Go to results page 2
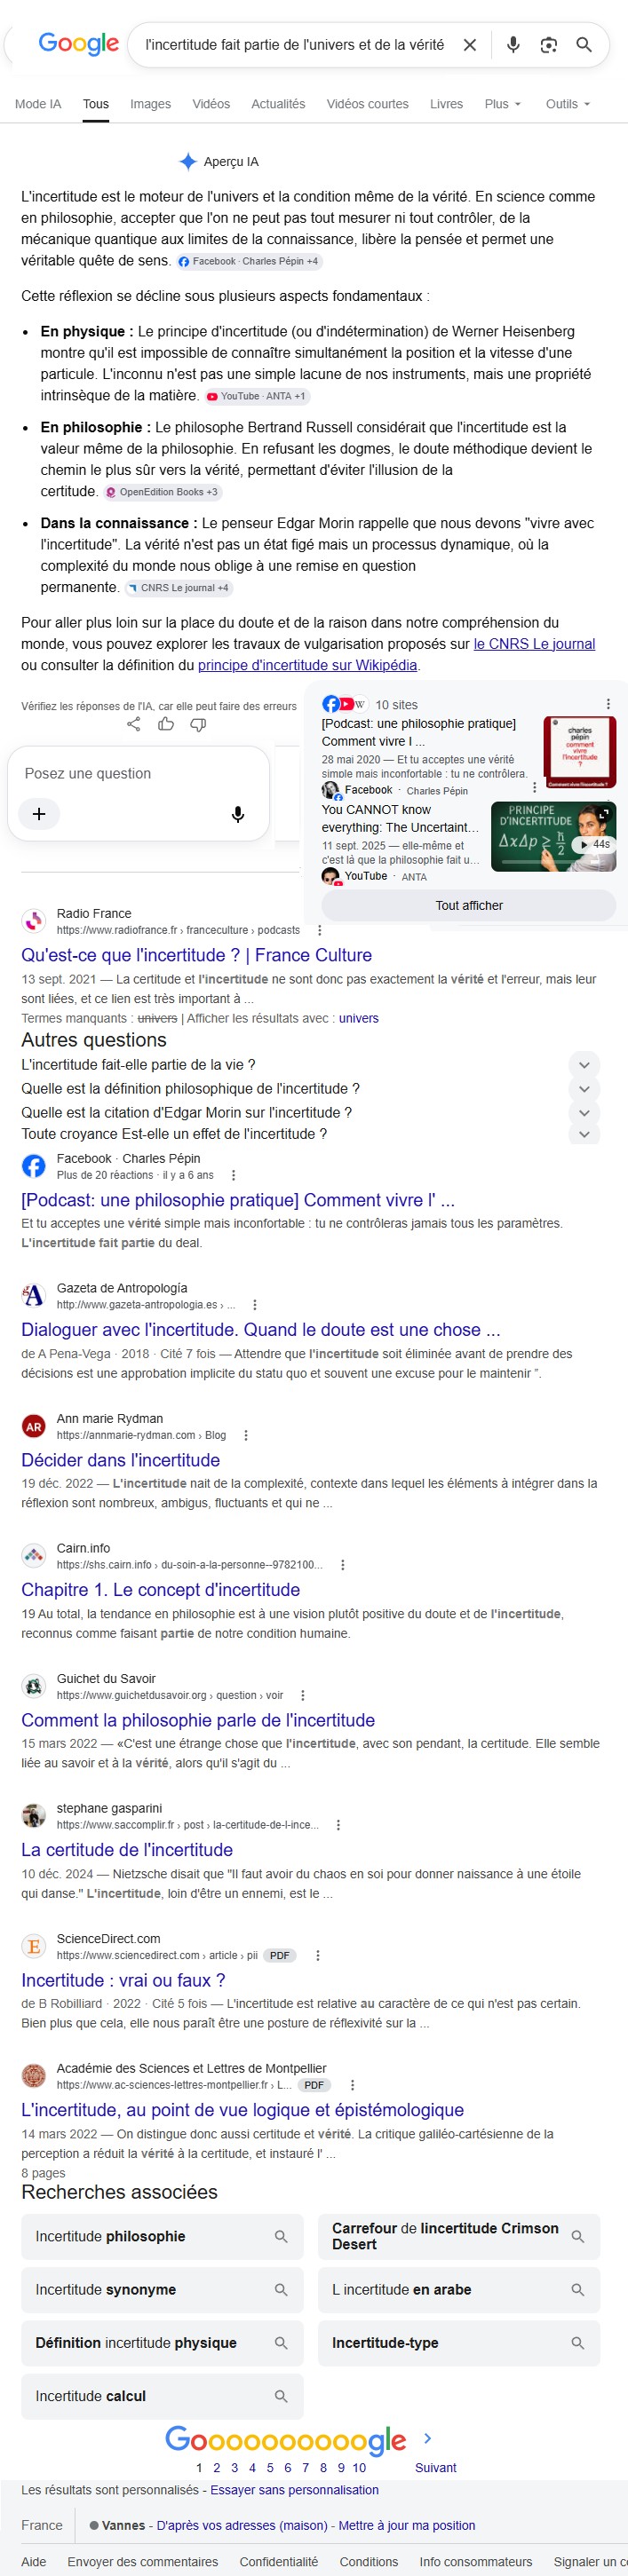628x2576 pixels. point(217,2468)
